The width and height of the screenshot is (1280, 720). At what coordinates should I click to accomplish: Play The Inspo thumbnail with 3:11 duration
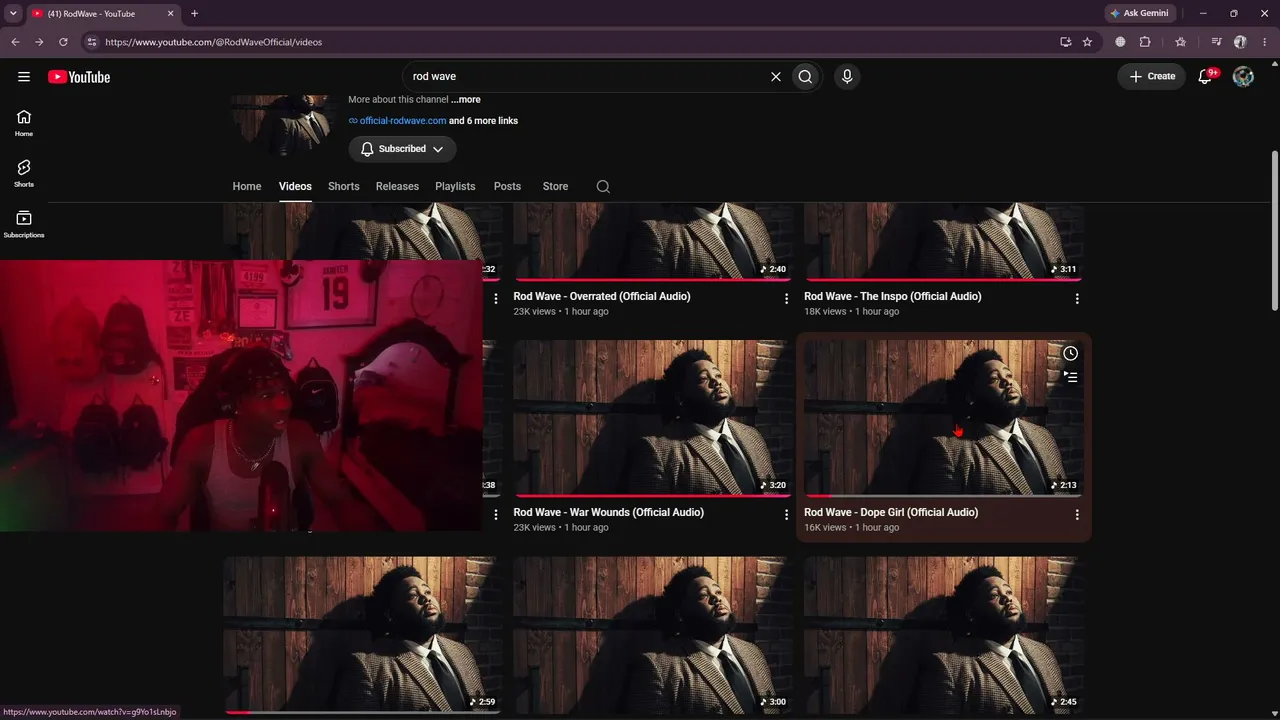[943, 241]
